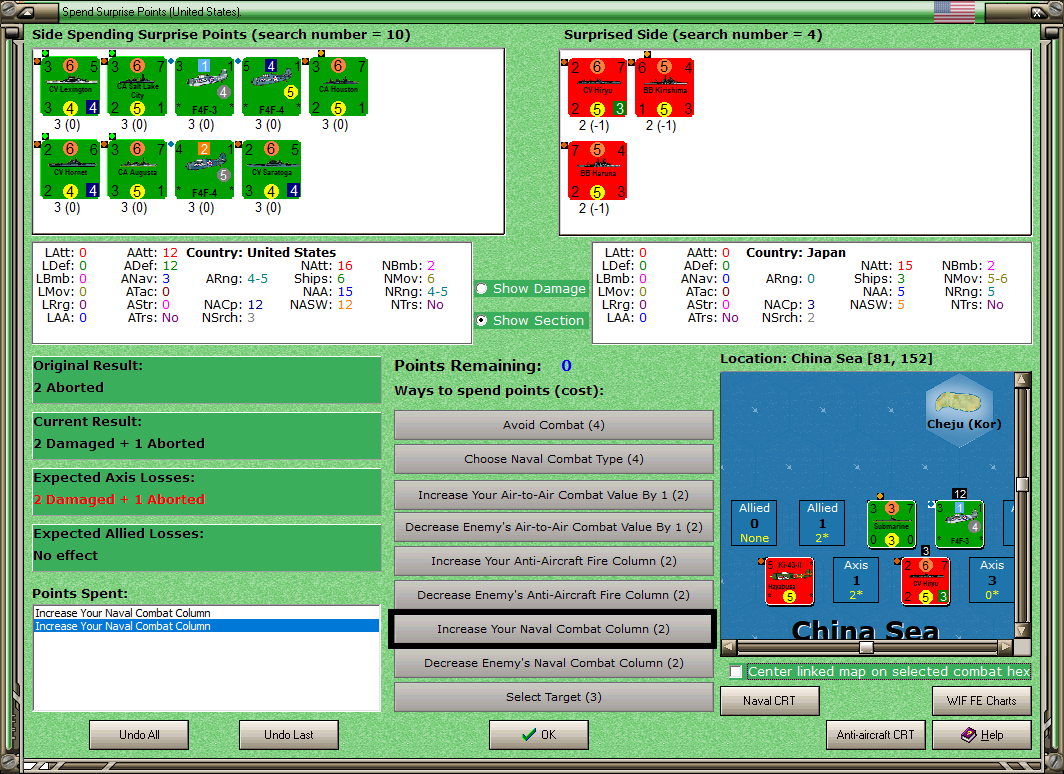
Task: Pick the CV Saratoga unit counter
Action: pyautogui.click(x=271, y=170)
